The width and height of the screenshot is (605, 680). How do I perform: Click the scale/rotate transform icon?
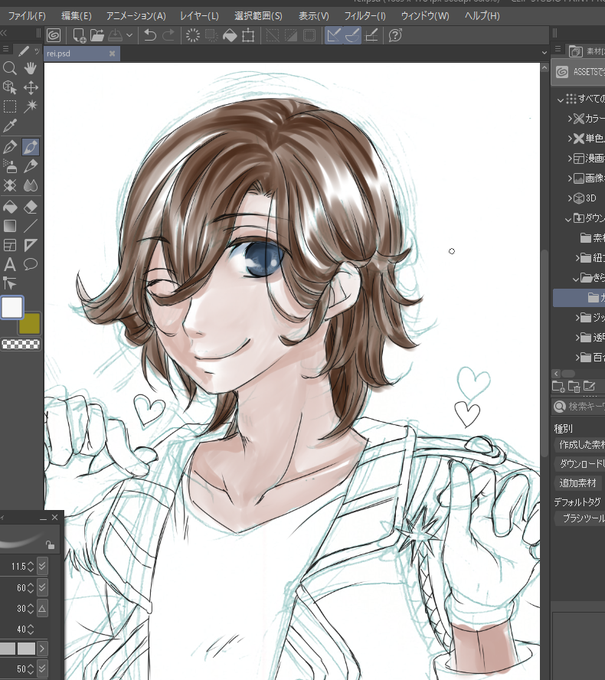coord(248,35)
